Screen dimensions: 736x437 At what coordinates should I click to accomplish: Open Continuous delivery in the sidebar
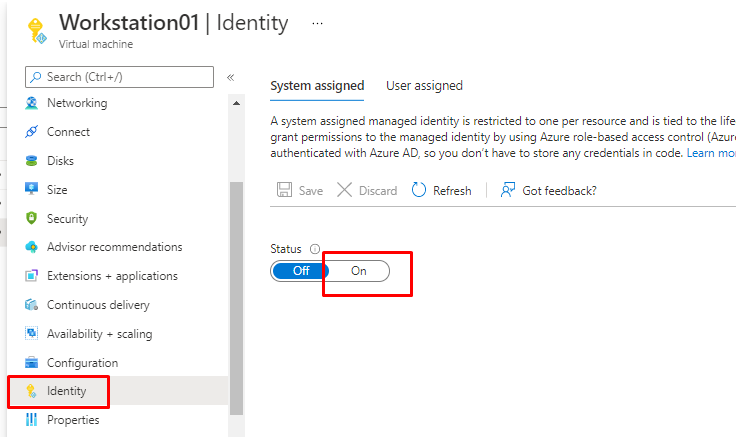(x=98, y=305)
